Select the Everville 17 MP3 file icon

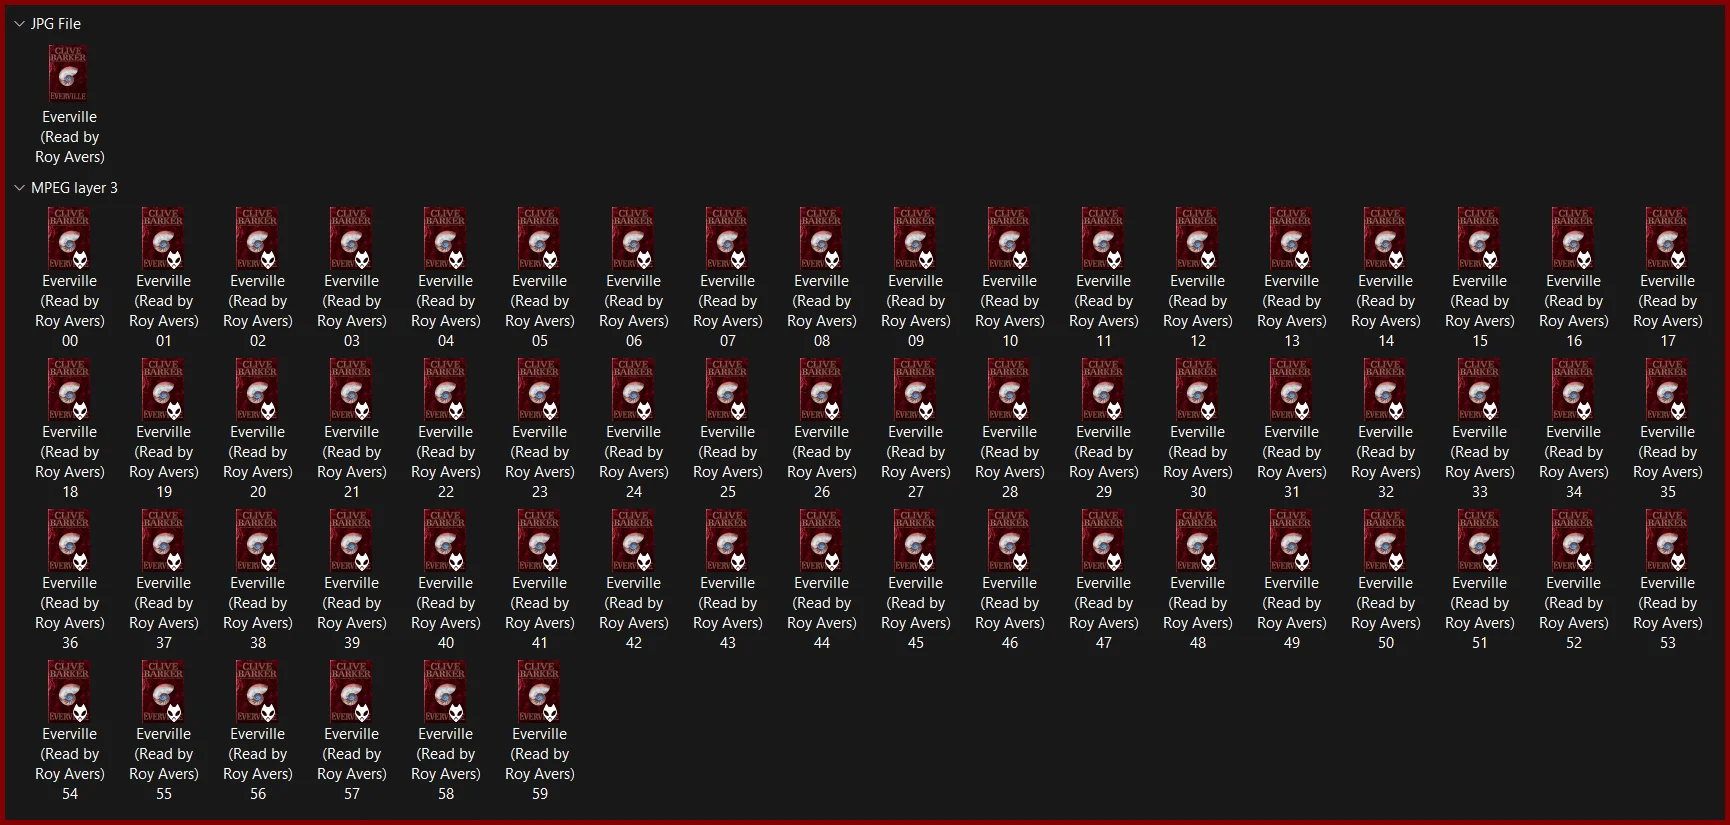(1667, 238)
